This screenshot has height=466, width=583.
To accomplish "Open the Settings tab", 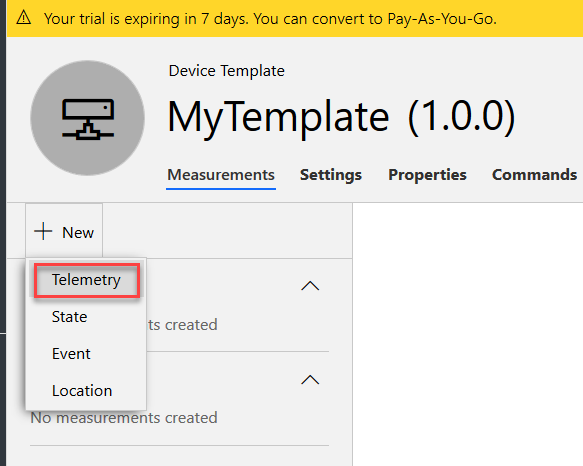I will pyautogui.click(x=331, y=175).
